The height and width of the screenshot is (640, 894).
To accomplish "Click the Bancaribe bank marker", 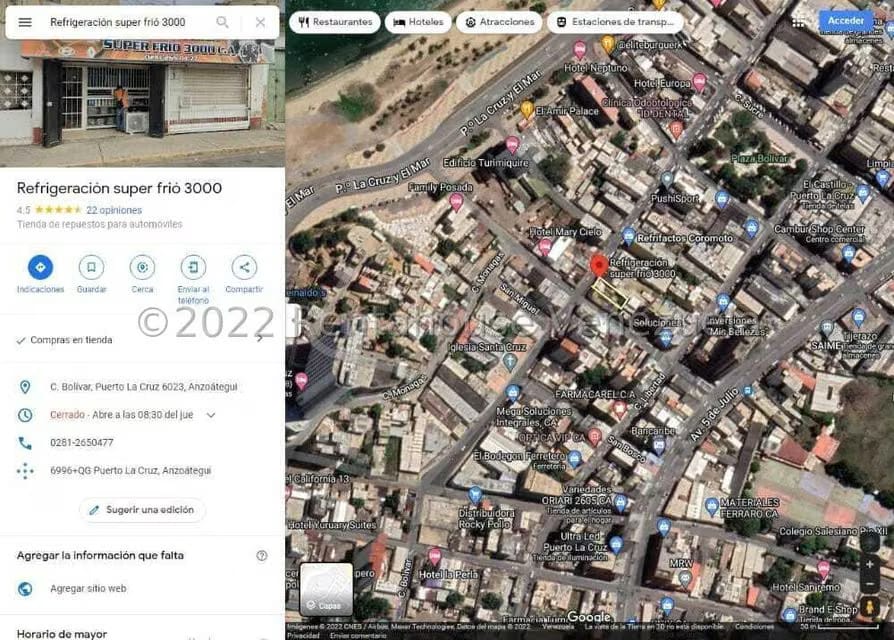I will pyautogui.click(x=659, y=446).
